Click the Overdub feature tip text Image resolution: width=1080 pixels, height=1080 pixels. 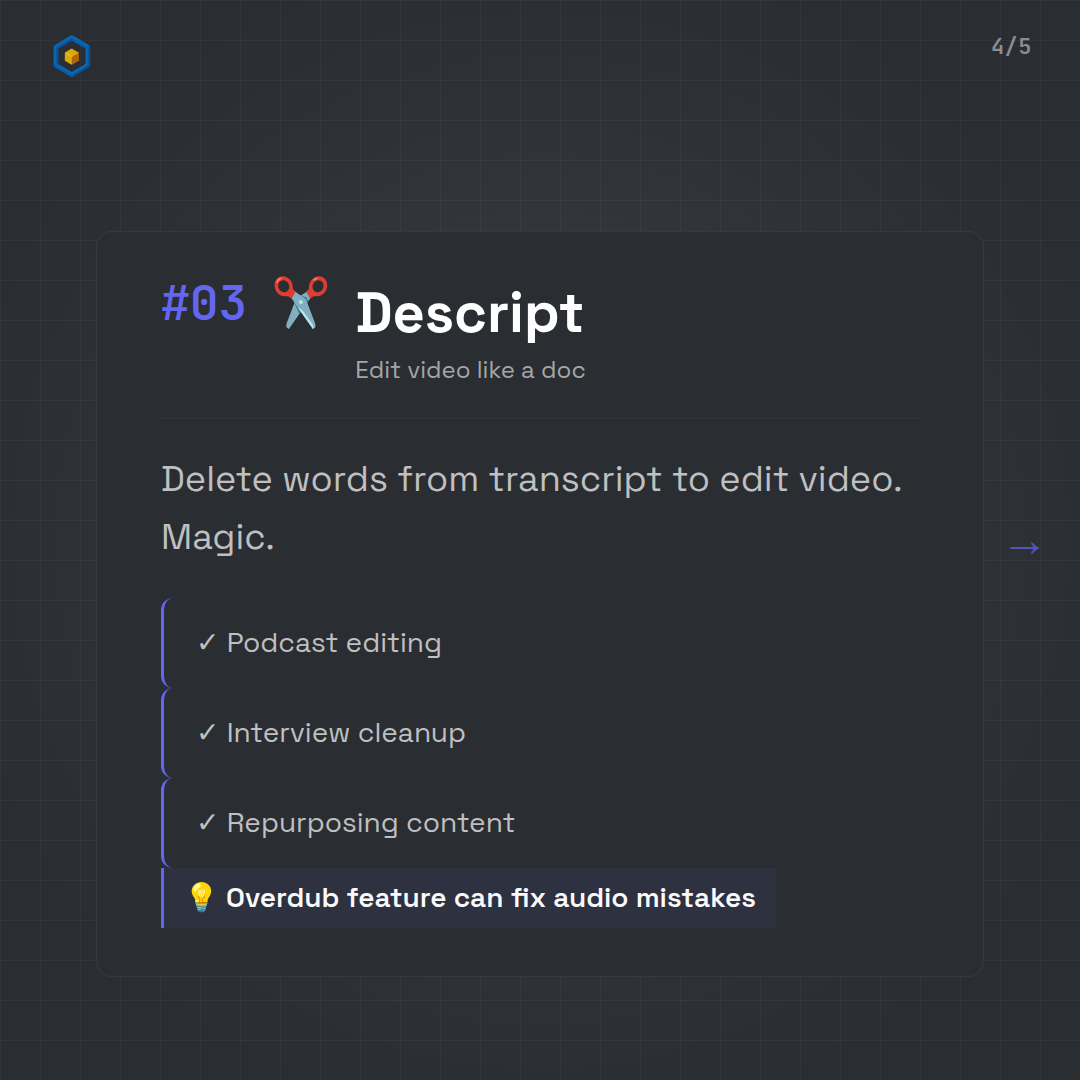click(x=490, y=898)
